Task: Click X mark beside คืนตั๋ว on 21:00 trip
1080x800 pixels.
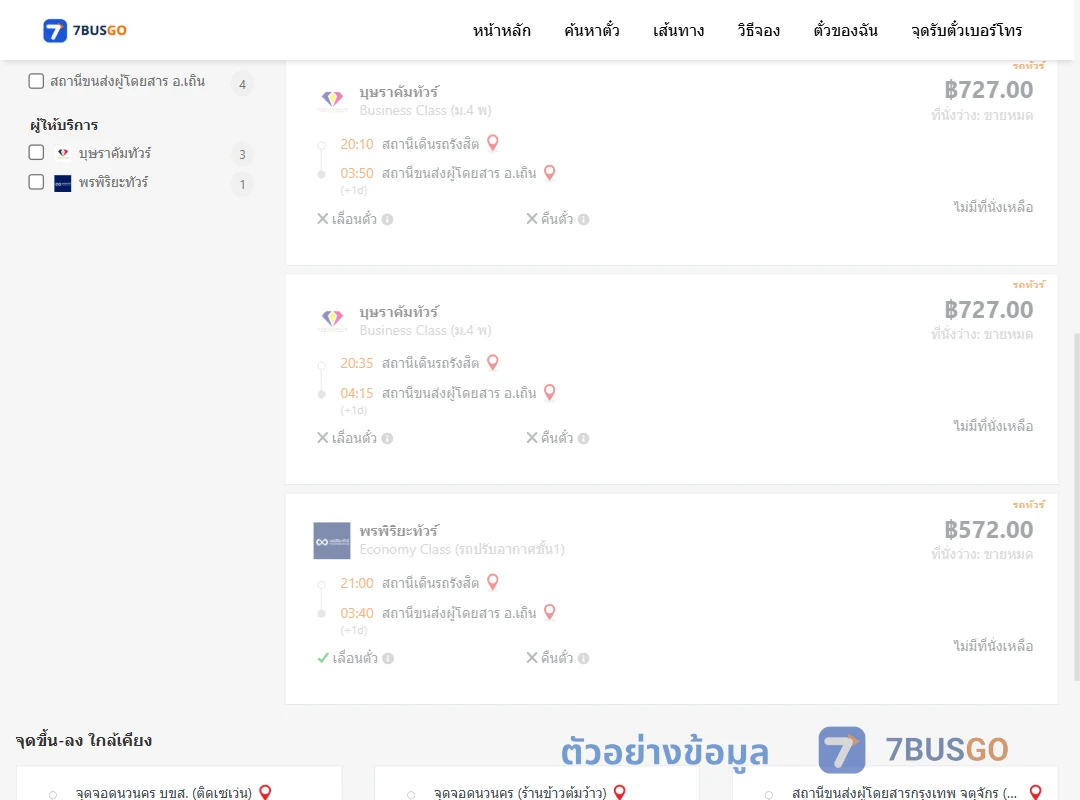Action: (x=532, y=657)
